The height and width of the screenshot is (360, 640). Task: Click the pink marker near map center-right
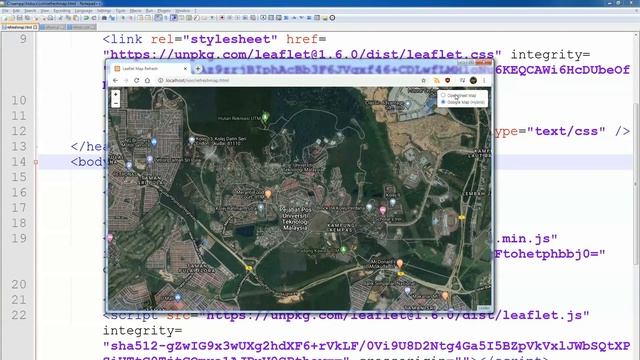pos(383,210)
